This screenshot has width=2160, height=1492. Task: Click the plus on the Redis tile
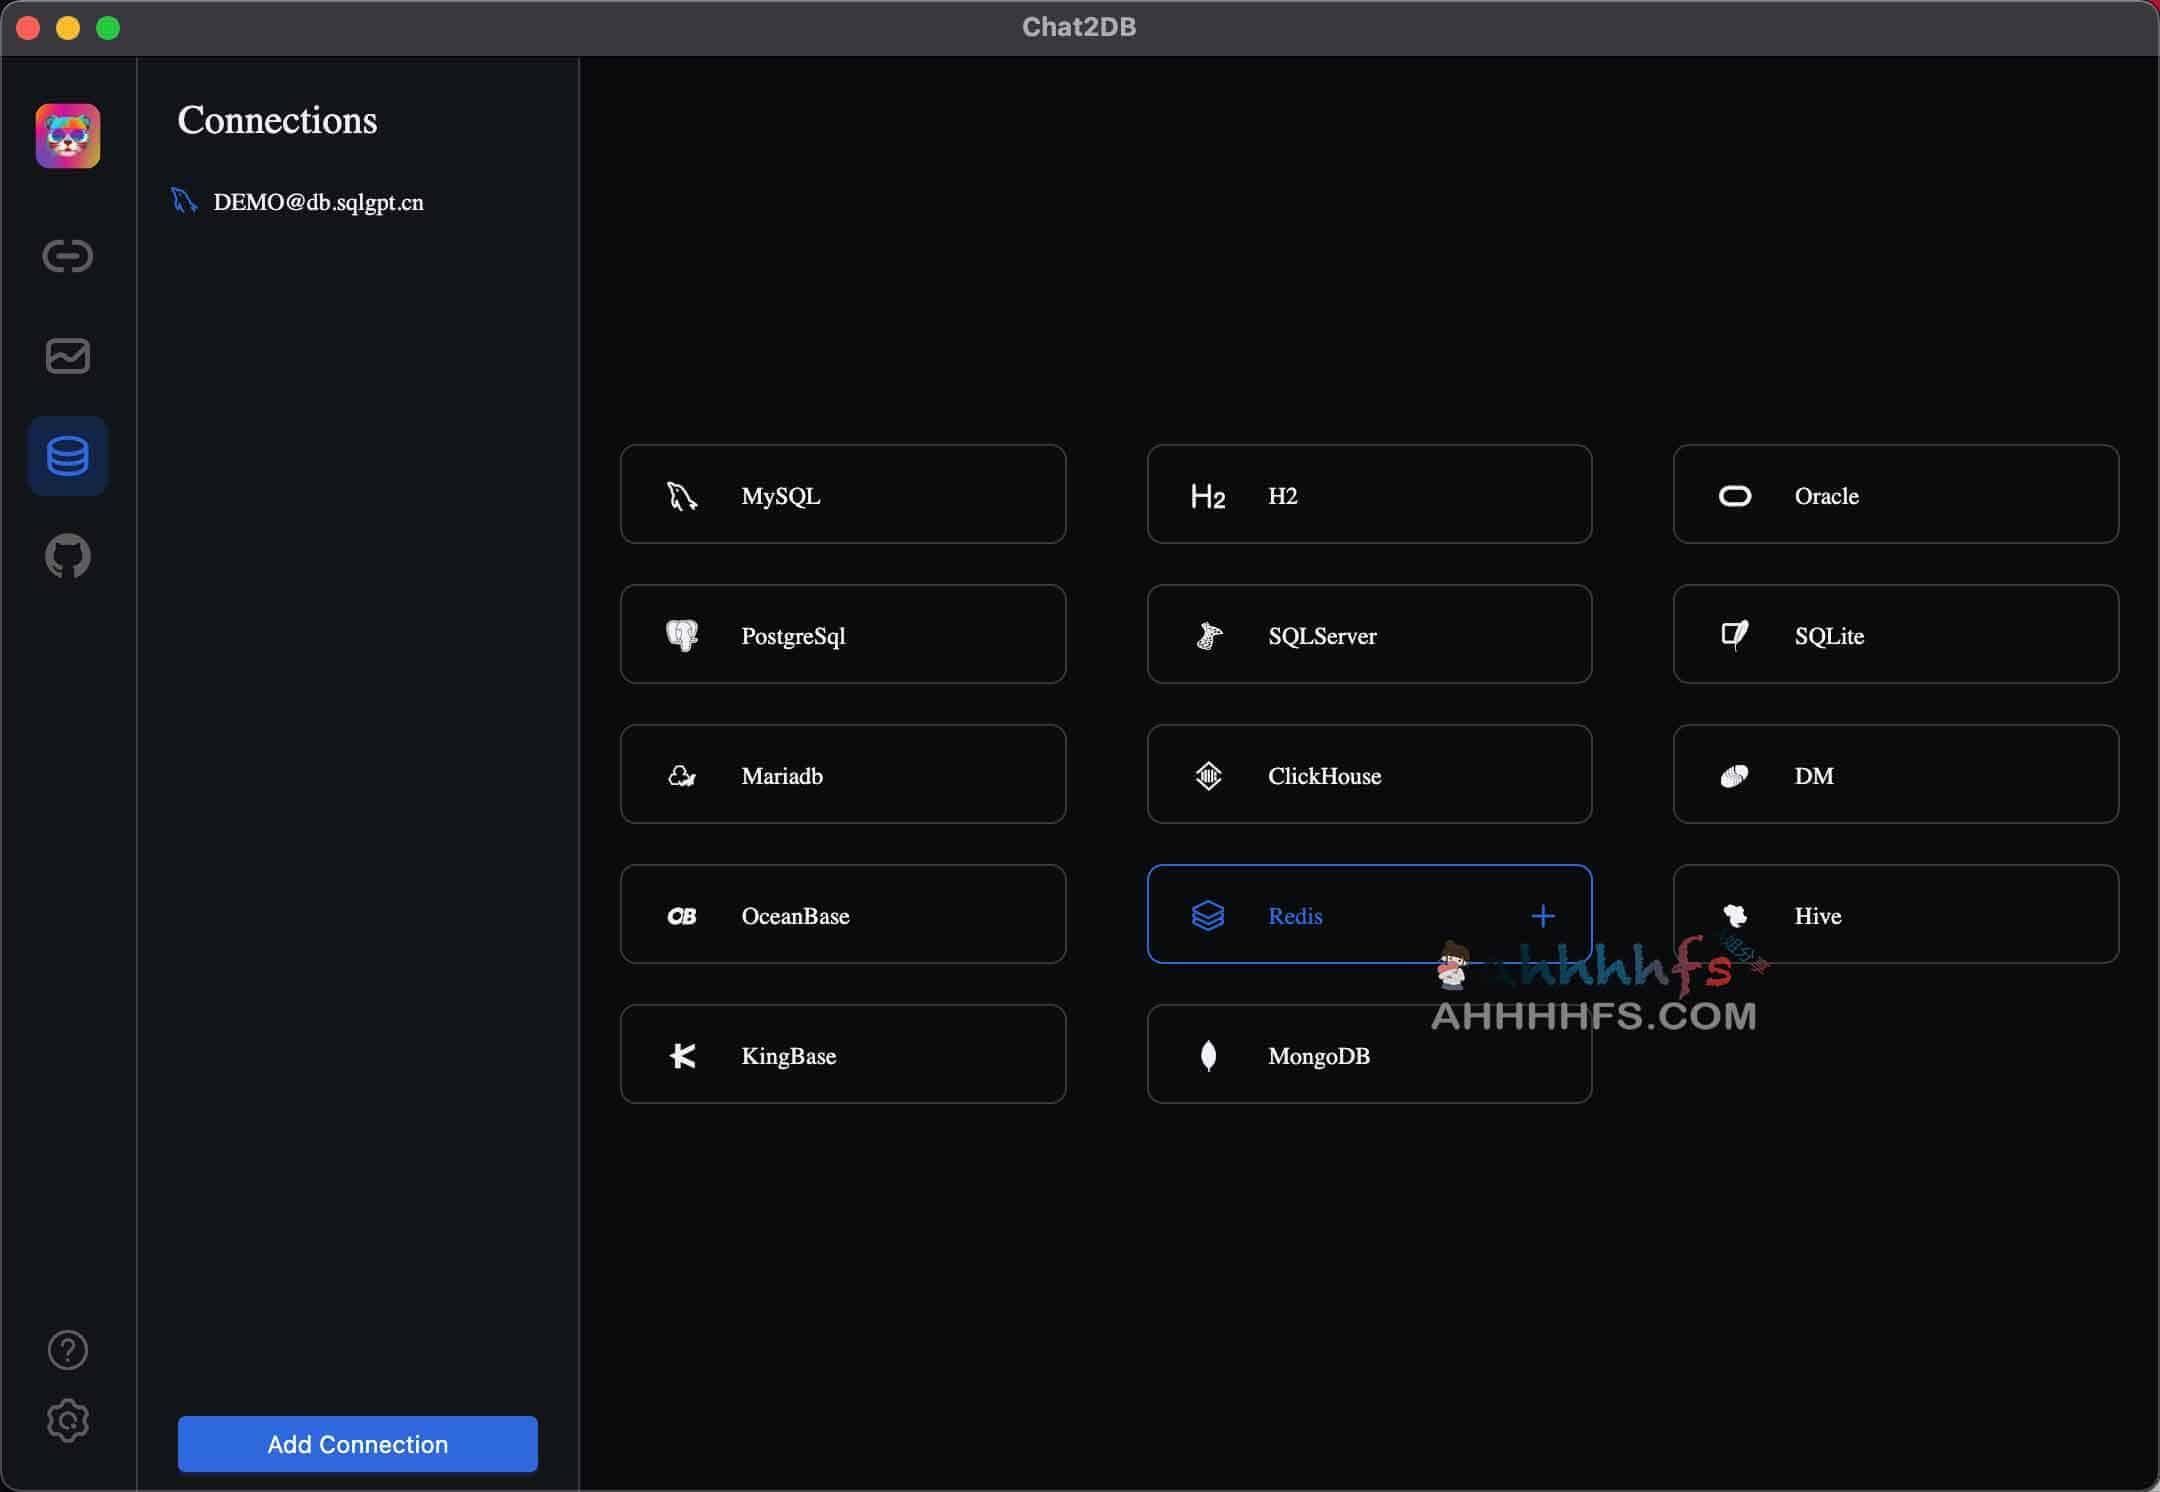1543,914
